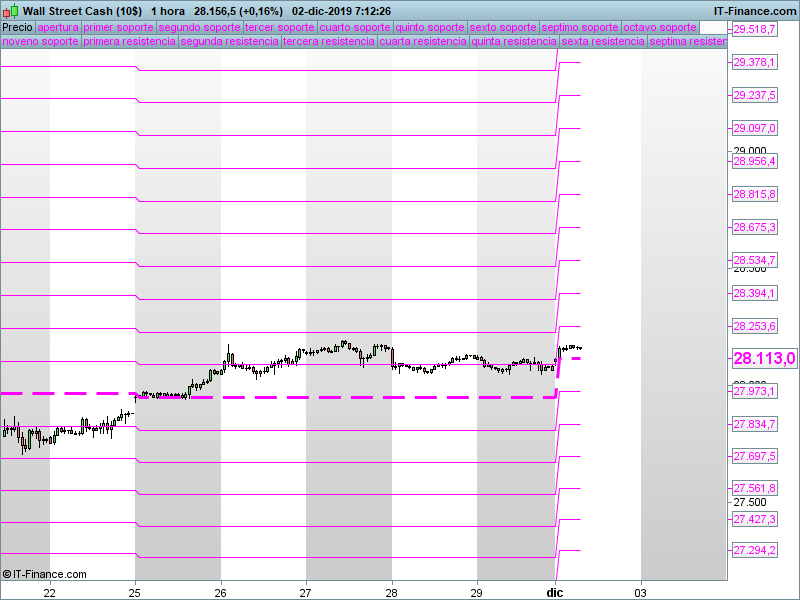Select the apertura indicator label

click(x=58, y=27)
